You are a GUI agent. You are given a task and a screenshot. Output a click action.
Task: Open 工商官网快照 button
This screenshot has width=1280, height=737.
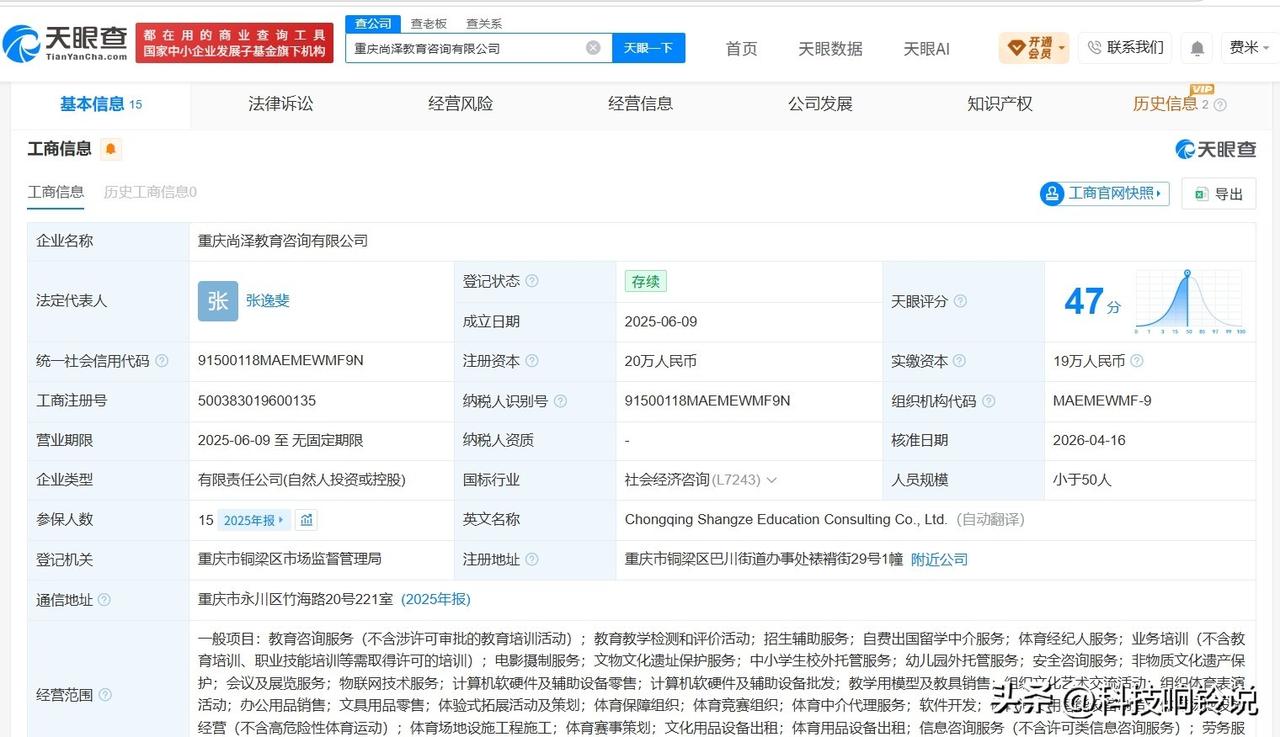pyautogui.click(x=1105, y=194)
